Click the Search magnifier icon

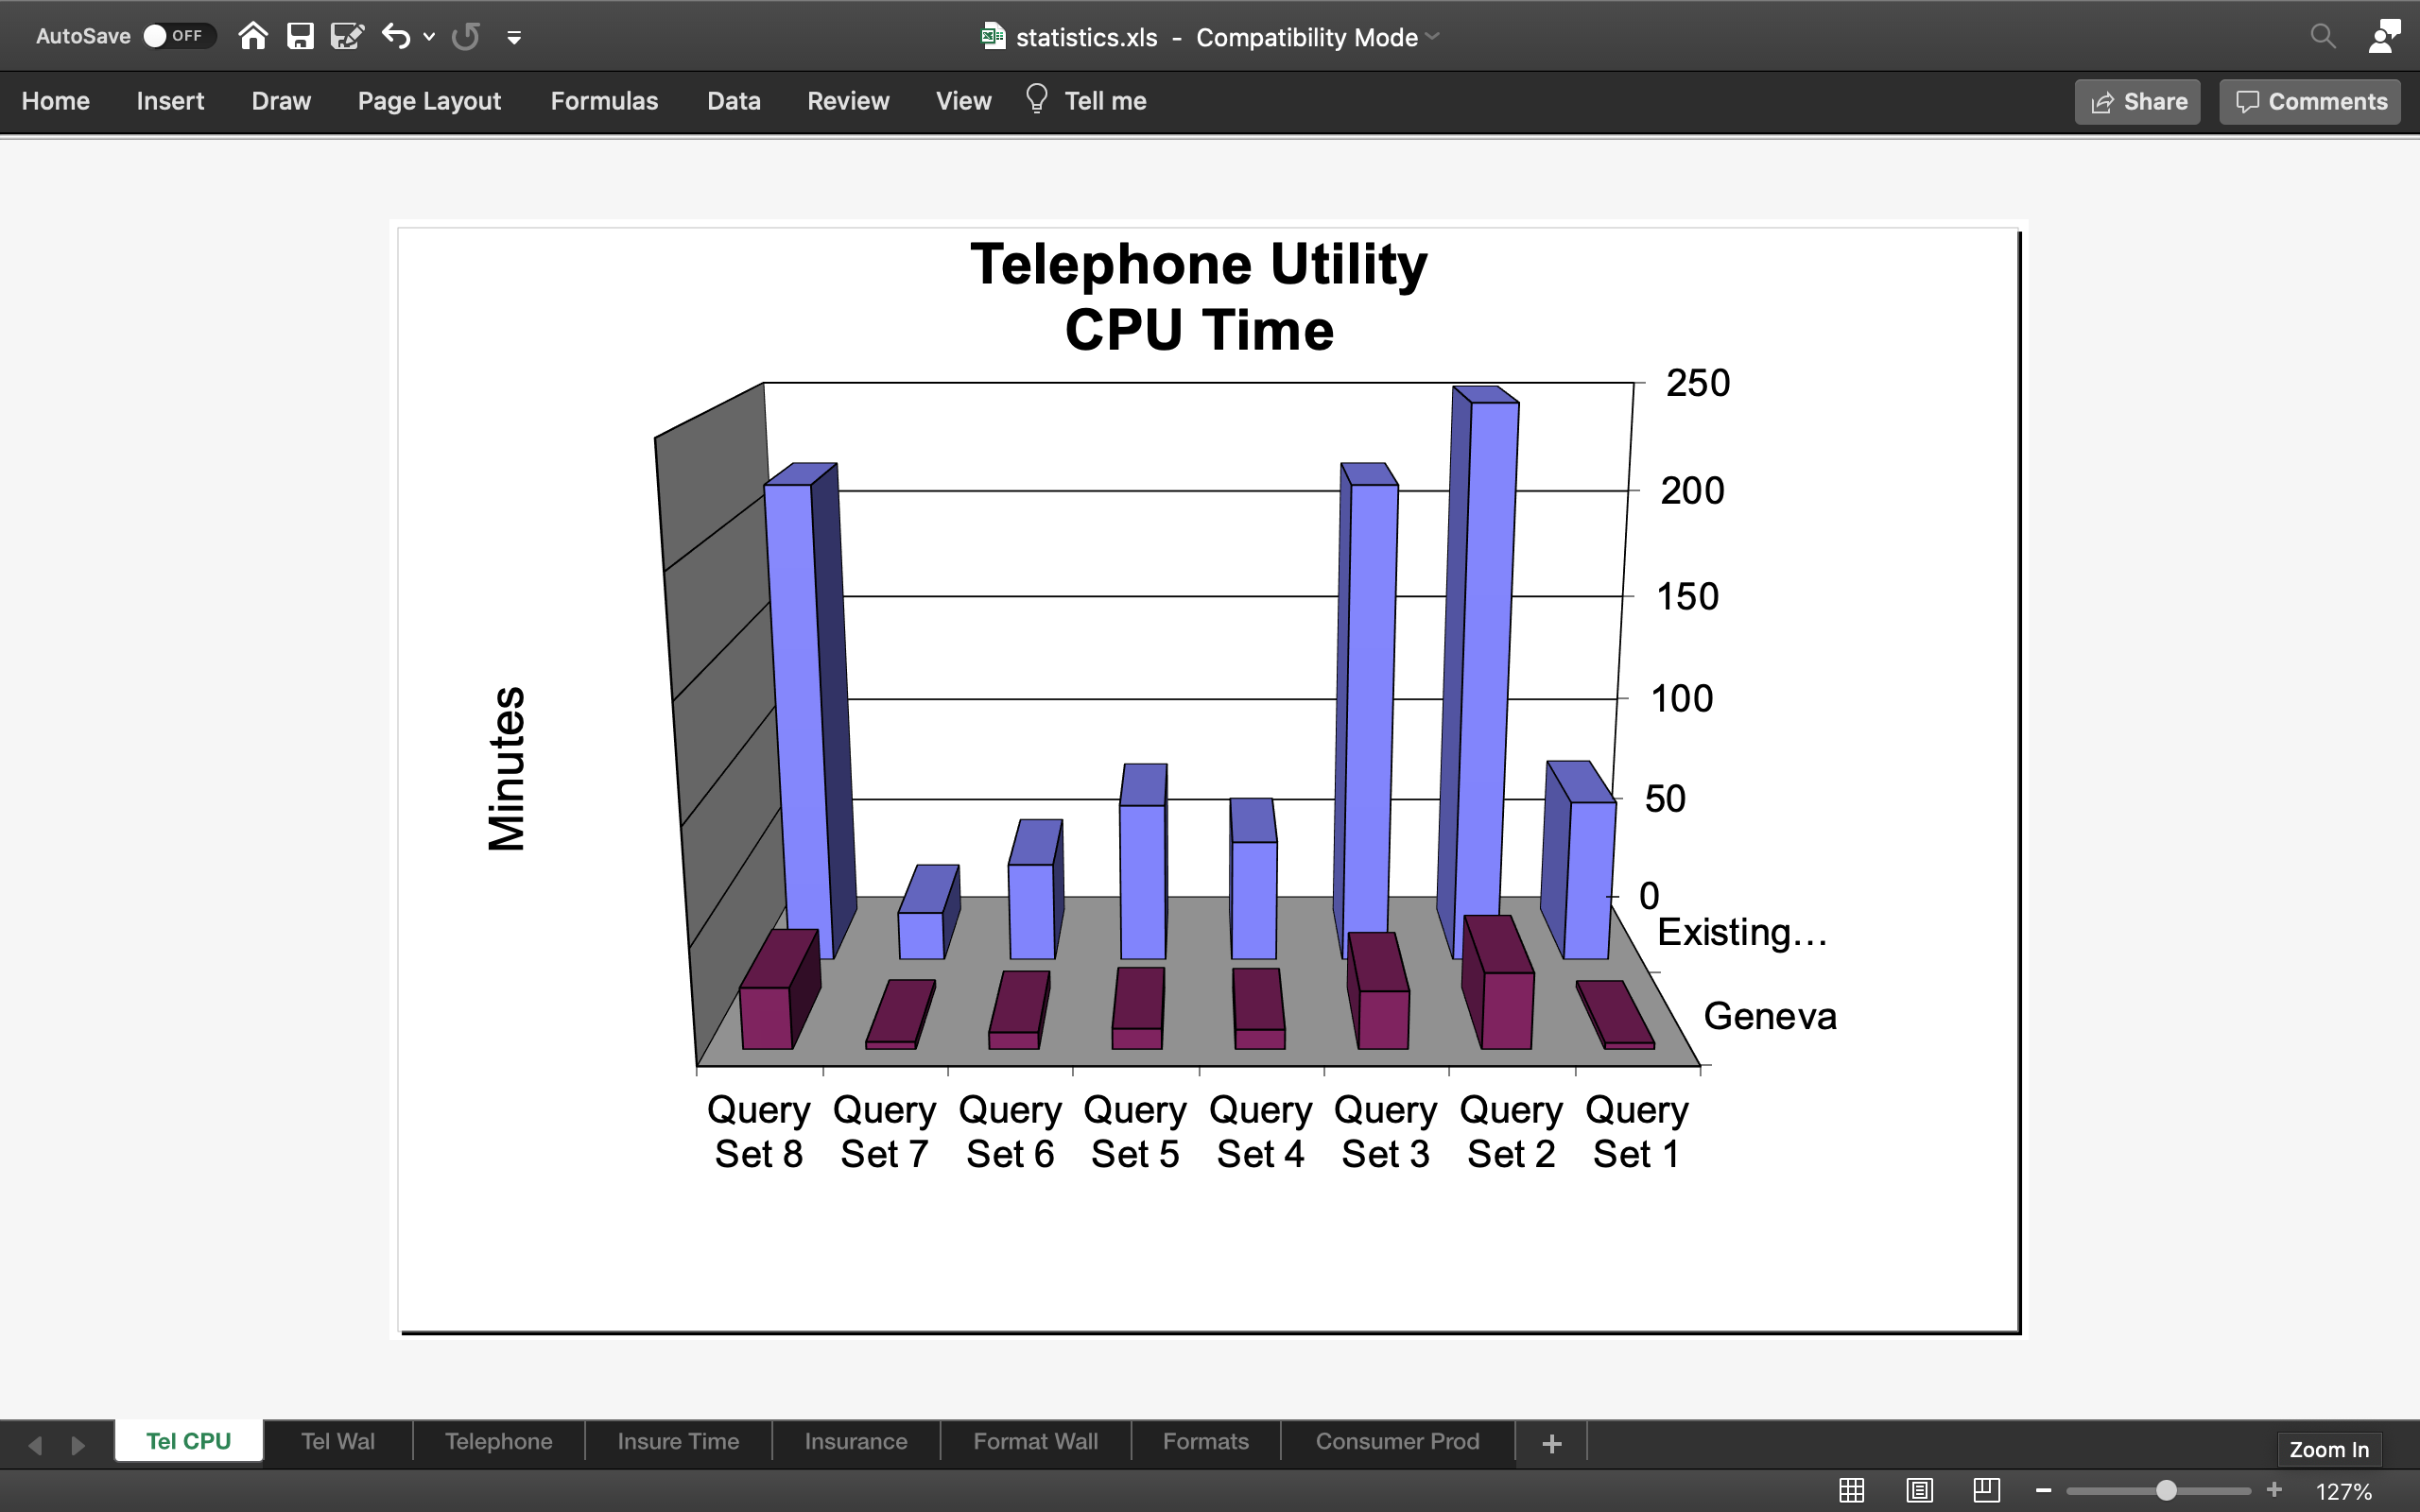pyautogui.click(x=2323, y=36)
